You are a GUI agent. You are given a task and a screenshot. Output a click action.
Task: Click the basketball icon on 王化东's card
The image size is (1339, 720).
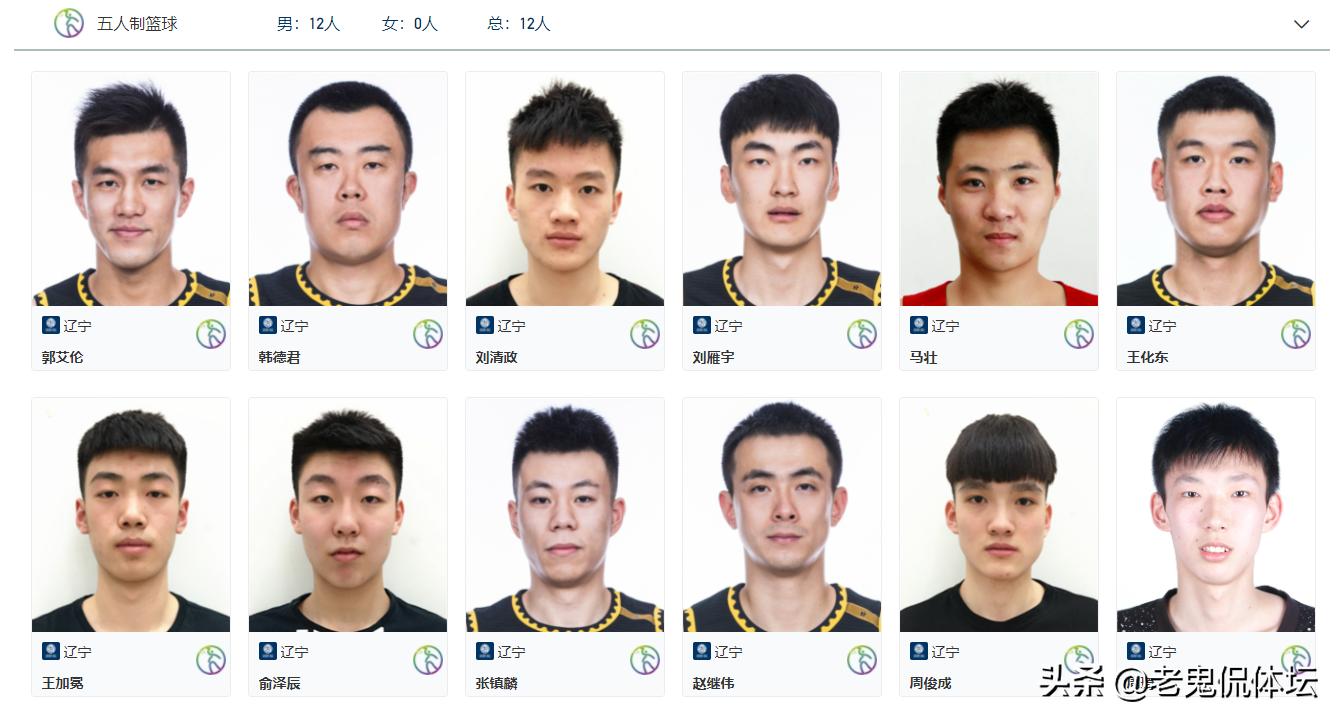(1296, 334)
